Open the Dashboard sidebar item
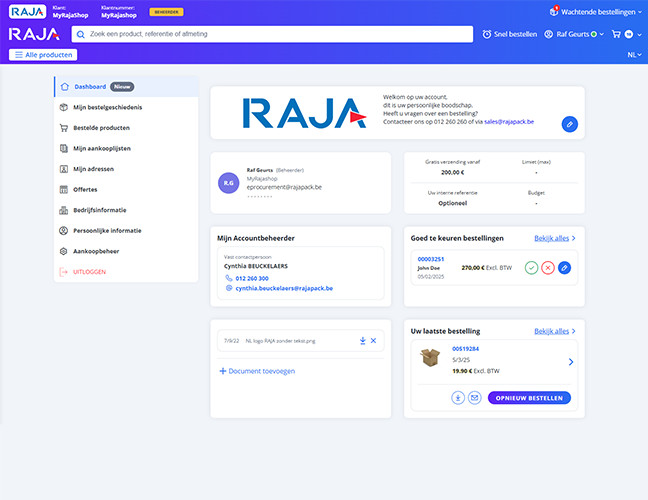 (126, 87)
